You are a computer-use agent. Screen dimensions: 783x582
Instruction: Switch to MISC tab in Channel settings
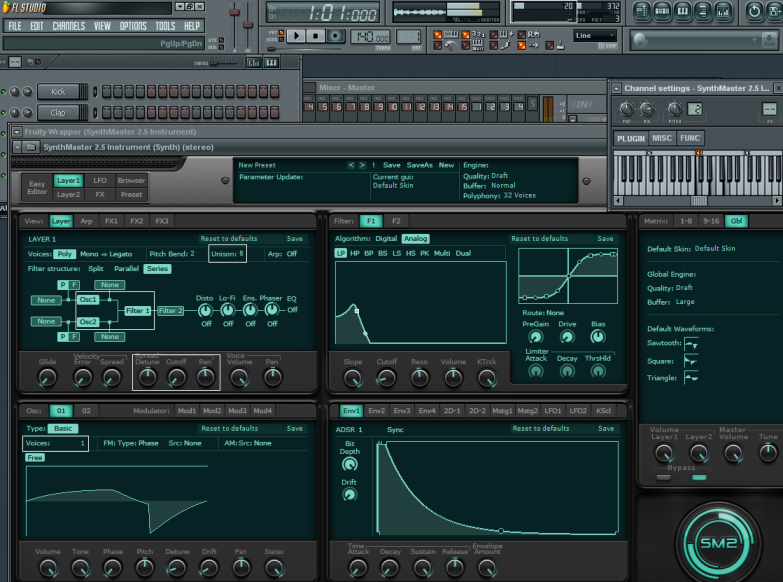pyautogui.click(x=662, y=138)
